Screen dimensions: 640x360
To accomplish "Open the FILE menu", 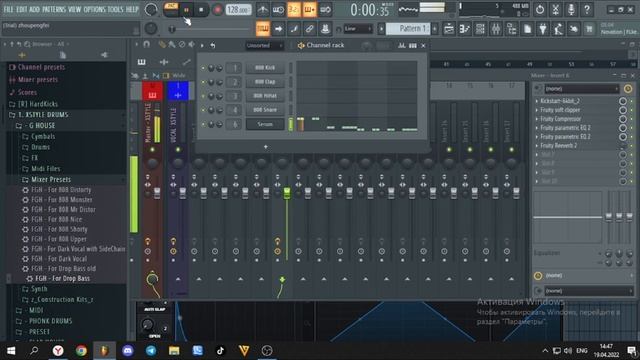I will click(8, 9).
